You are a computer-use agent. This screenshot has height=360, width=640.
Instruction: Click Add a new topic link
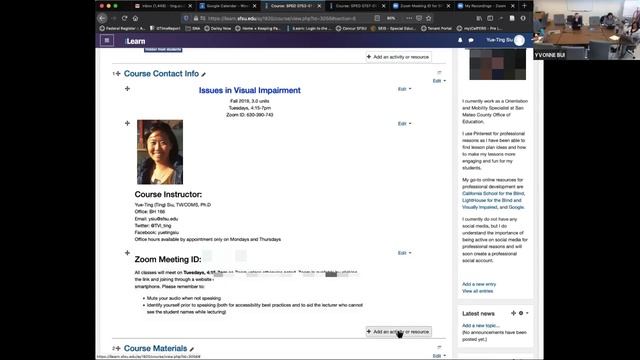pyautogui.click(x=480, y=326)
